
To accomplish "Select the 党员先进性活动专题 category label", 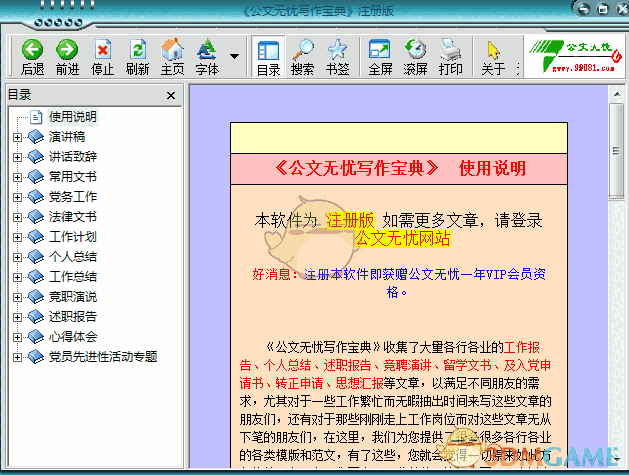I will pyautogui.click(x=103, y=357).
